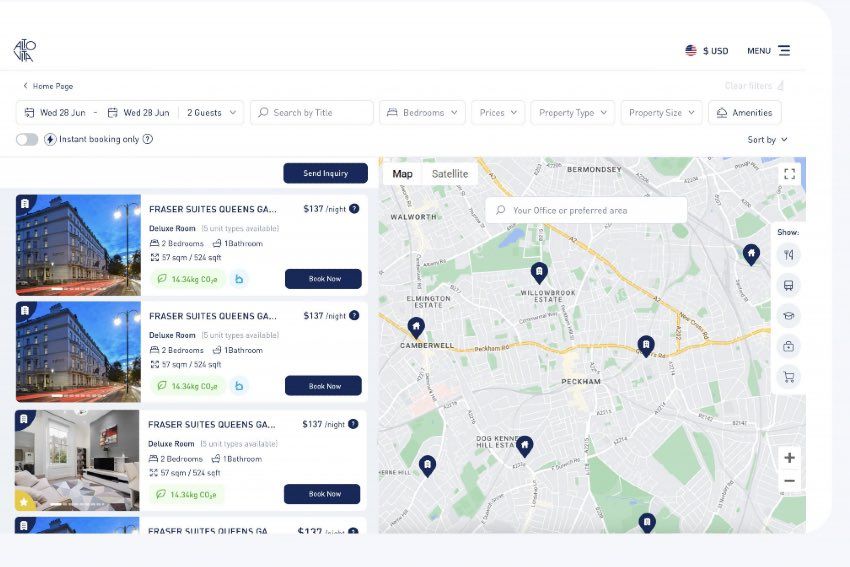This screenshot has width=850, height=567.
Task: Click Your Office or preferred area field
Action: (x=586, y=210)
